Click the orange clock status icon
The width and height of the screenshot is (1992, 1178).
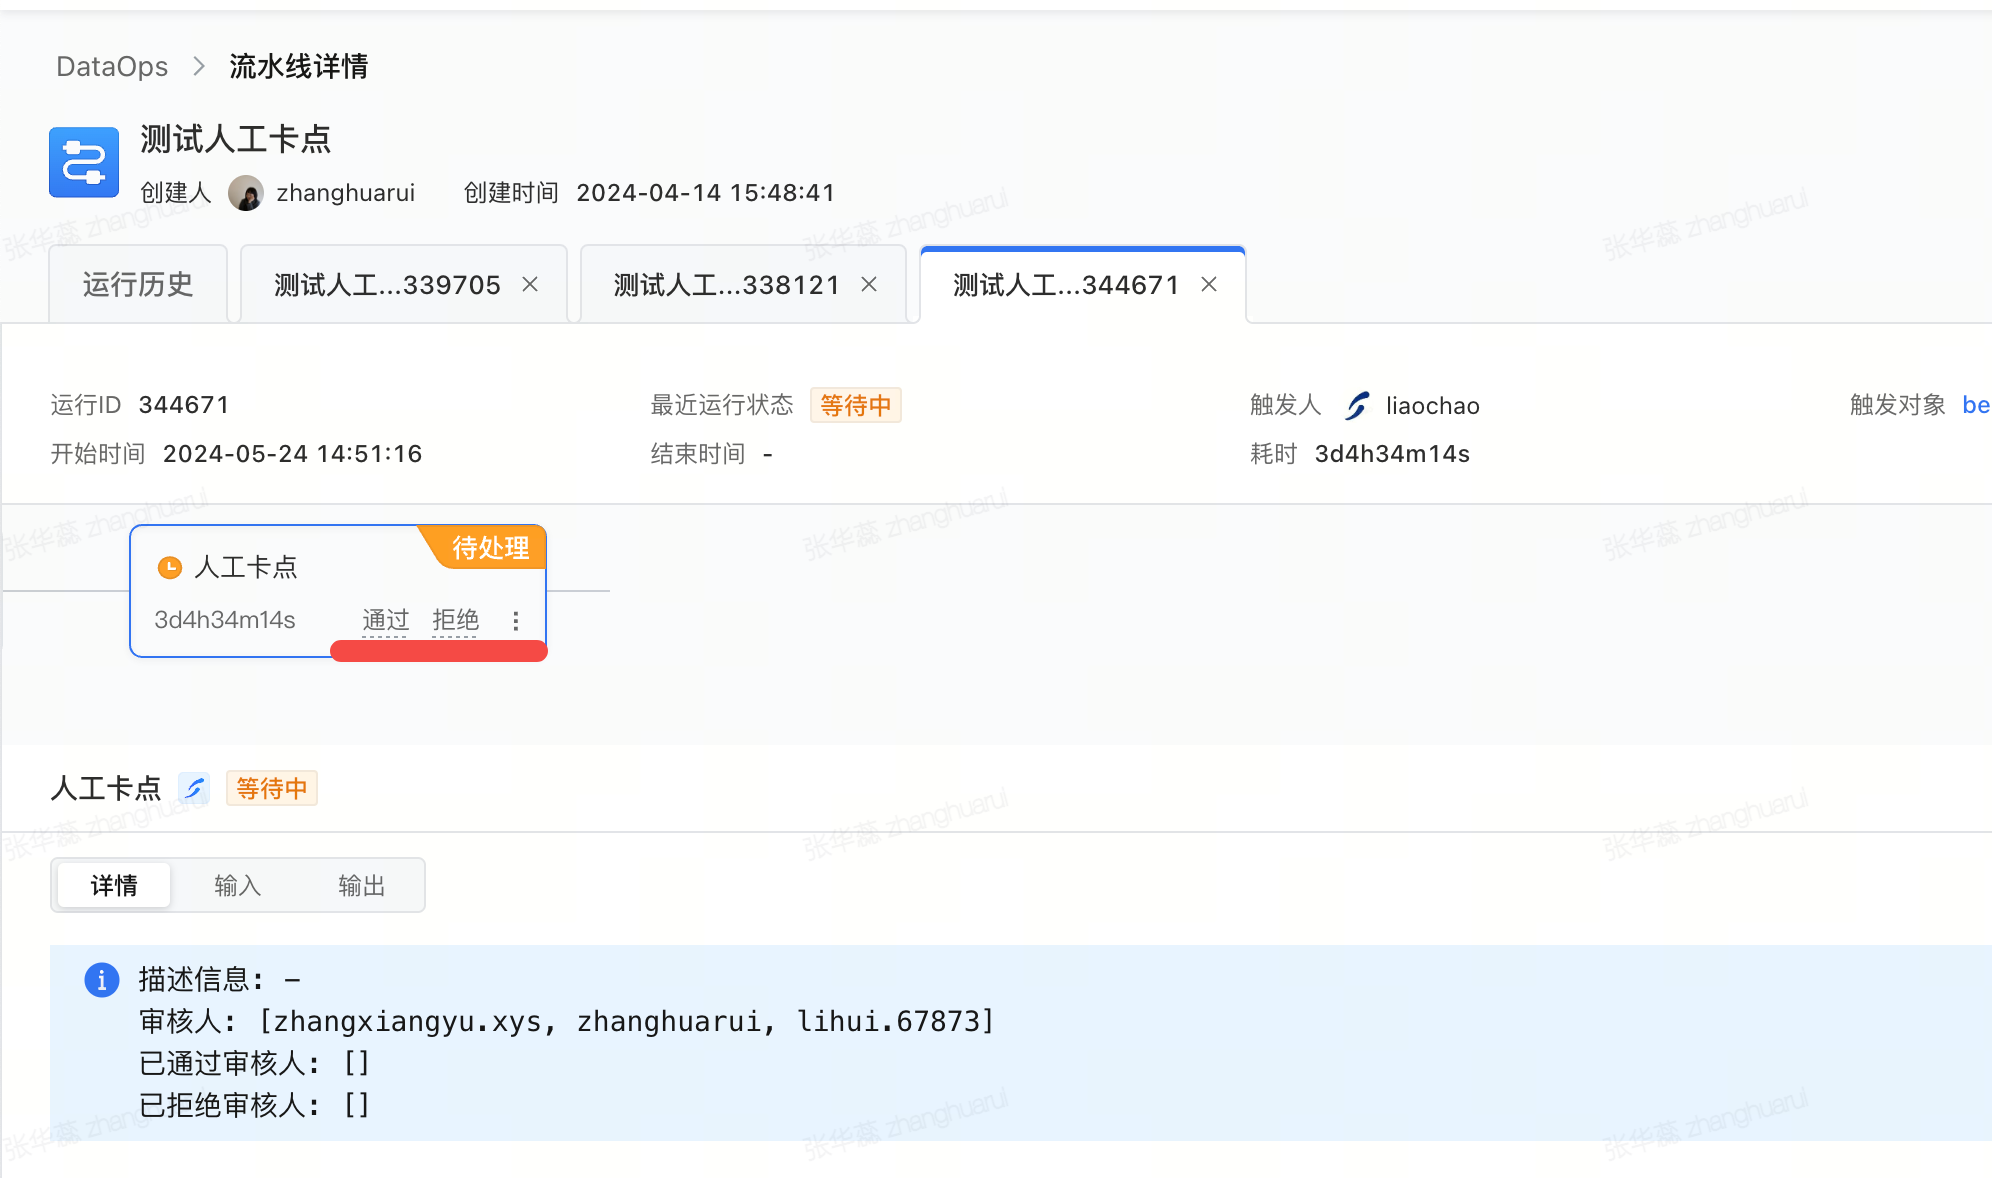(170, 568)
